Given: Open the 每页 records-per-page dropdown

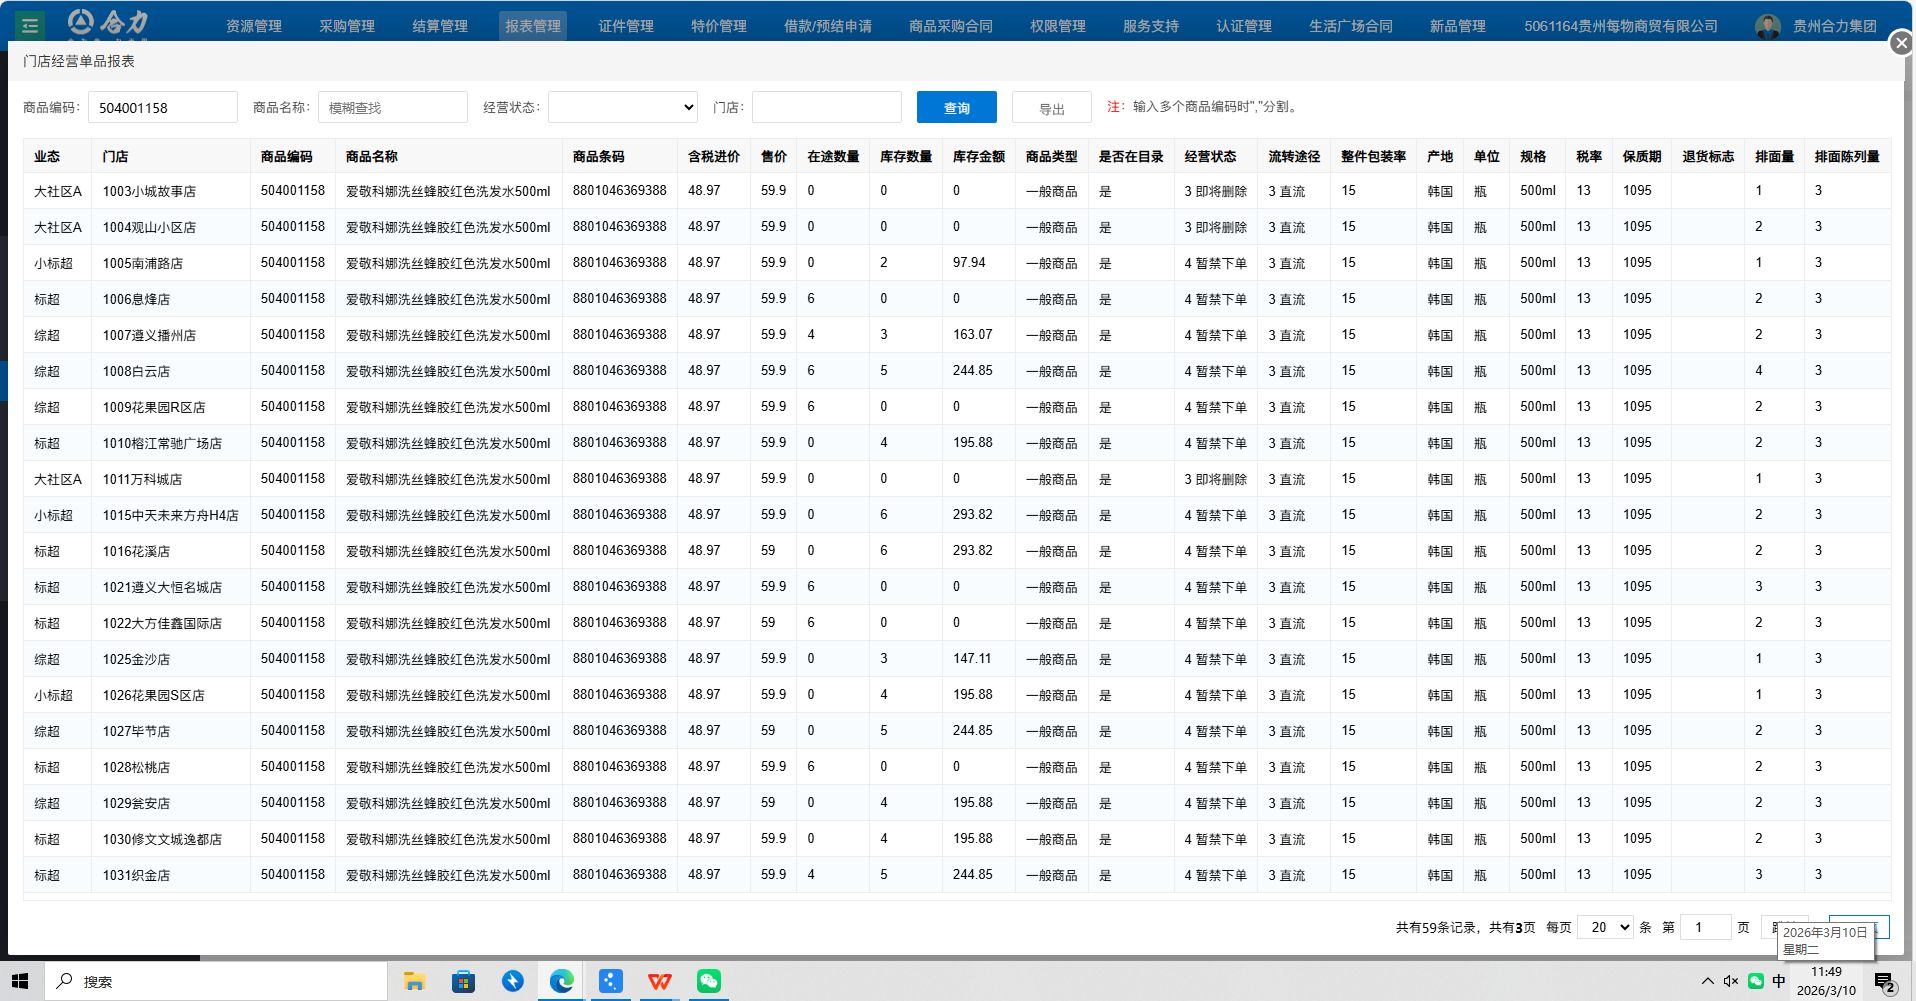Looking at the screenshot, I should tap(1605, 927).
